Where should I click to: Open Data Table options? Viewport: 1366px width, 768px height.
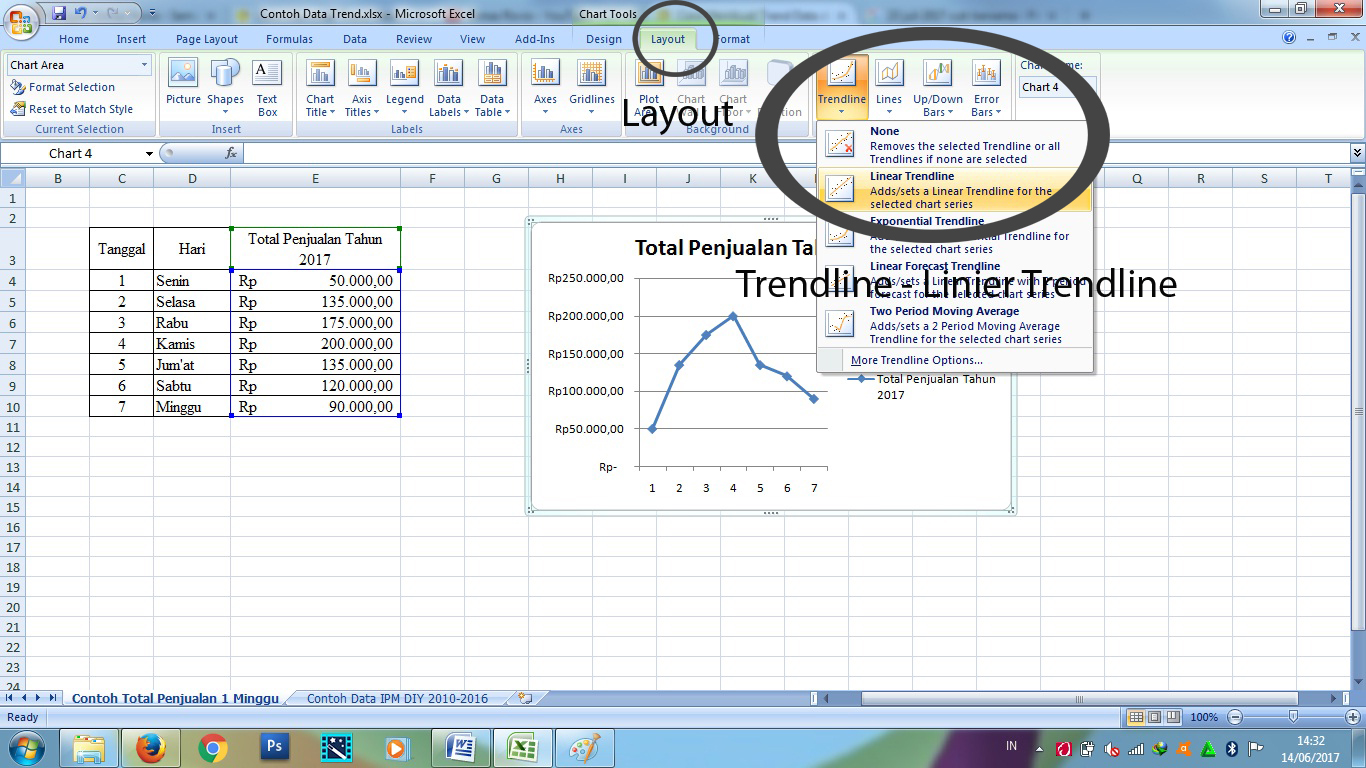[492, 88]
